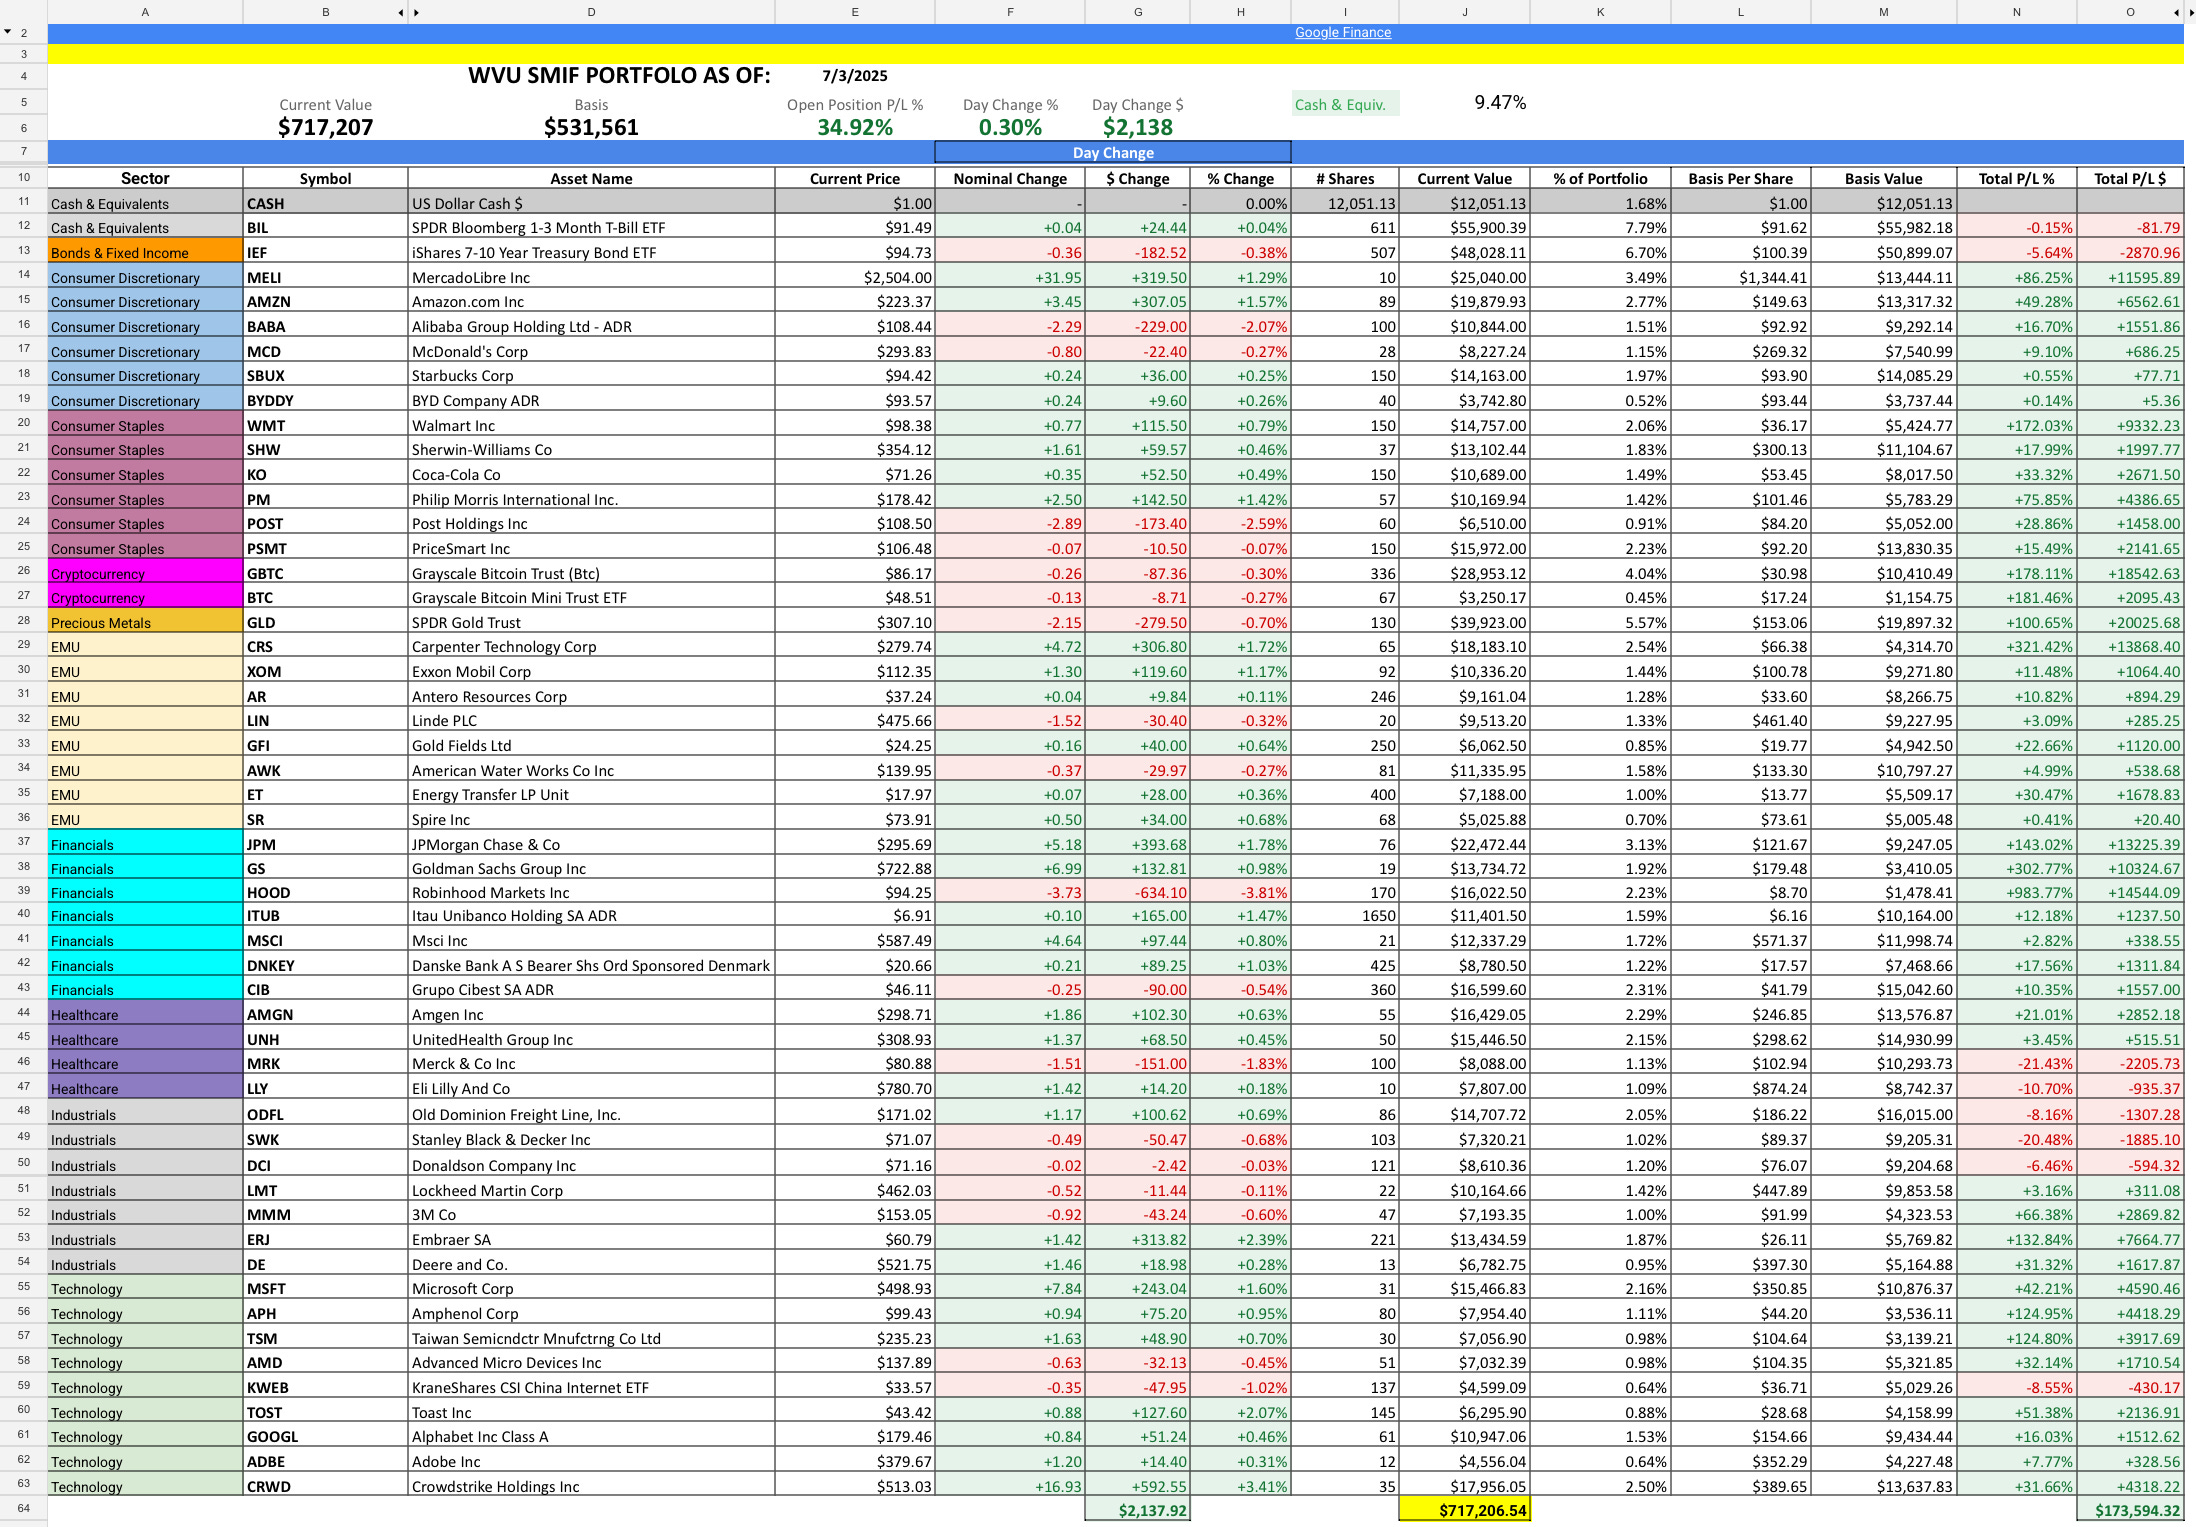
Task: Click the % of Portfolio heading cell
Action: 1600,178
